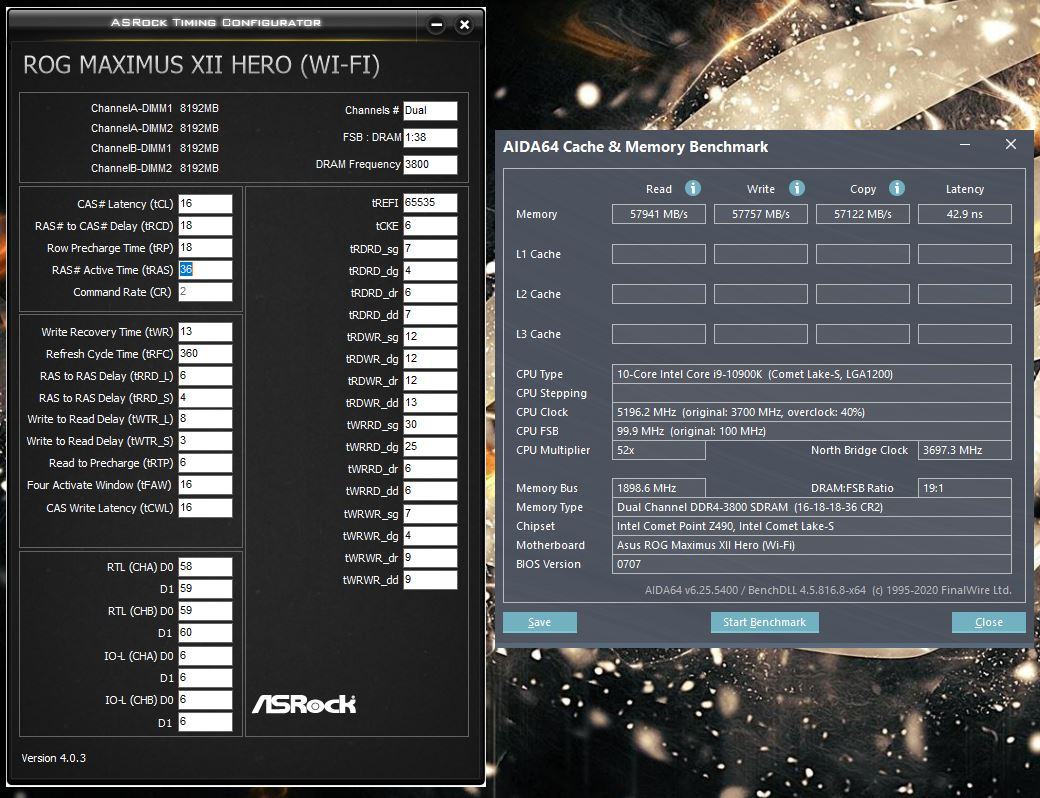Click Start Benchmark button

click(x=765, y=622)
